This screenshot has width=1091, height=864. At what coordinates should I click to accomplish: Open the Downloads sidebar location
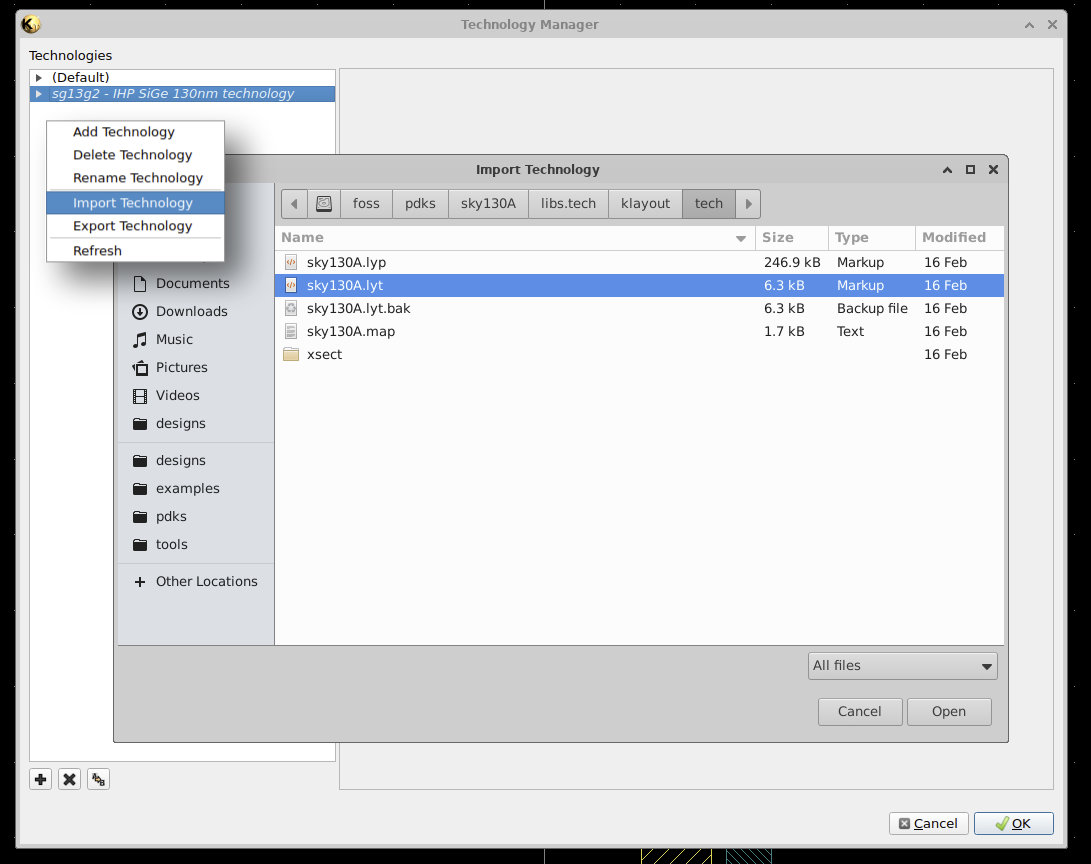pos(191,311)
